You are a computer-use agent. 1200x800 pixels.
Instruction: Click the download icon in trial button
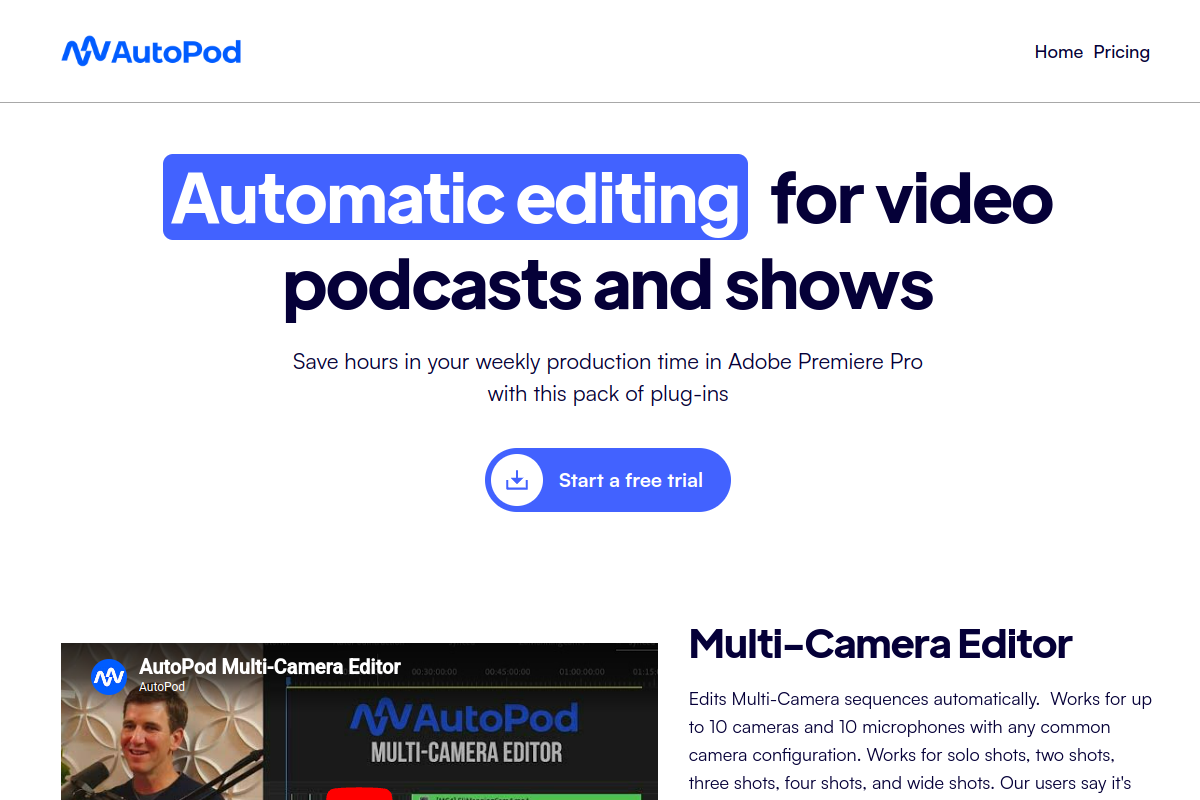[x=517, y=480]
